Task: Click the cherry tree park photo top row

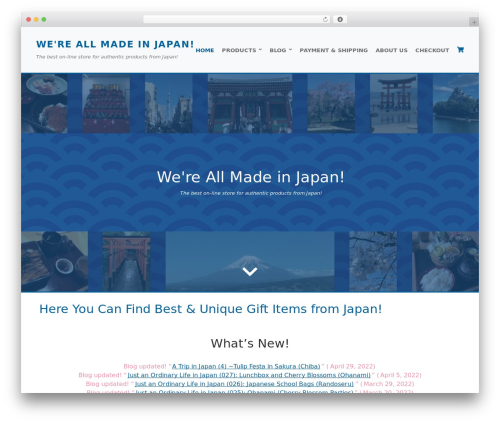Action: (331, 104)
